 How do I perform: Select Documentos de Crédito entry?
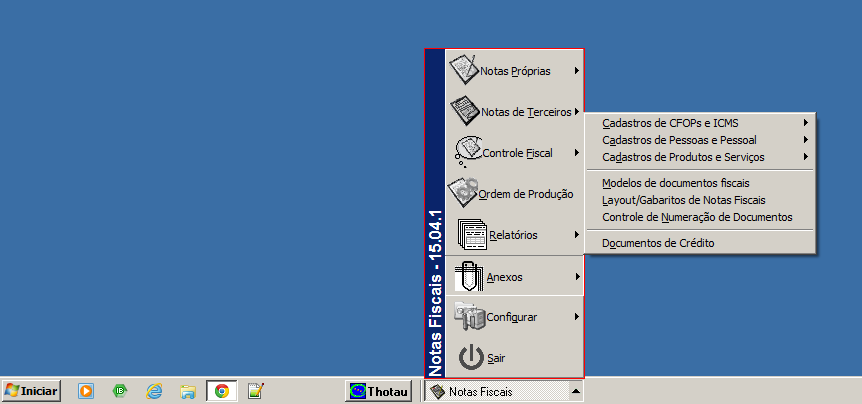(658, 243)
